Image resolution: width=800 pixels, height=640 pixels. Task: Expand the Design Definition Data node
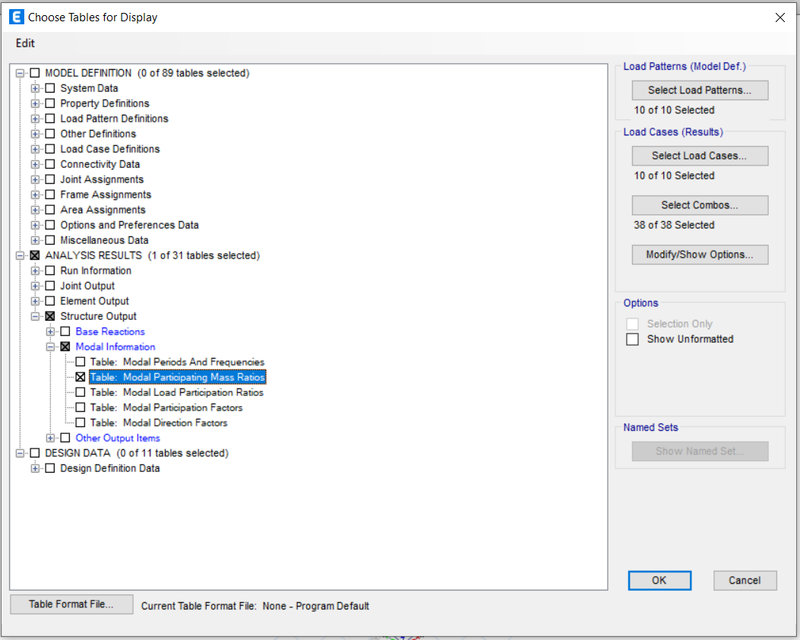[x=35, y=469]
